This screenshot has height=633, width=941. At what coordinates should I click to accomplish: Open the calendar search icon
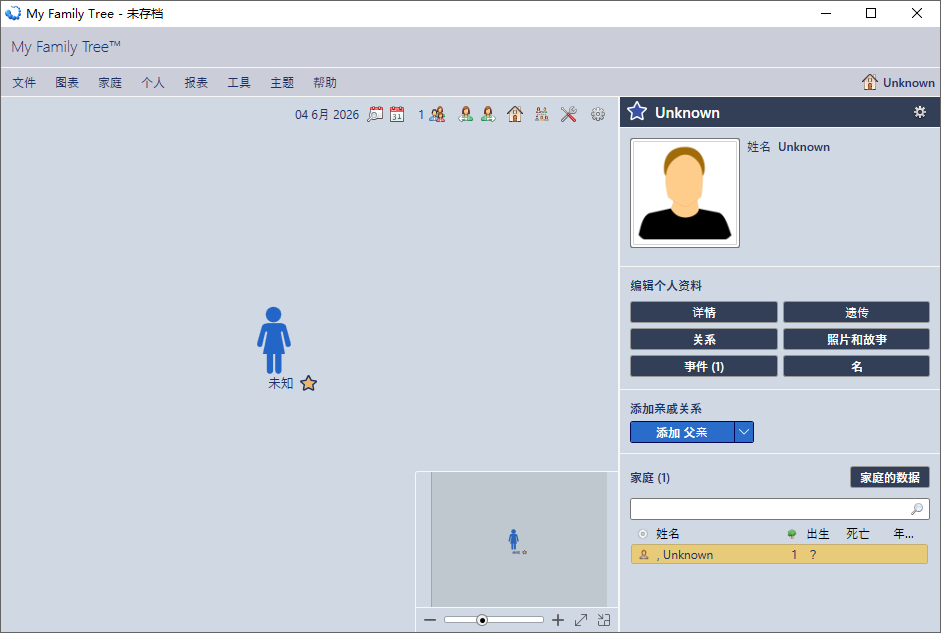click(x=375, y=114)
